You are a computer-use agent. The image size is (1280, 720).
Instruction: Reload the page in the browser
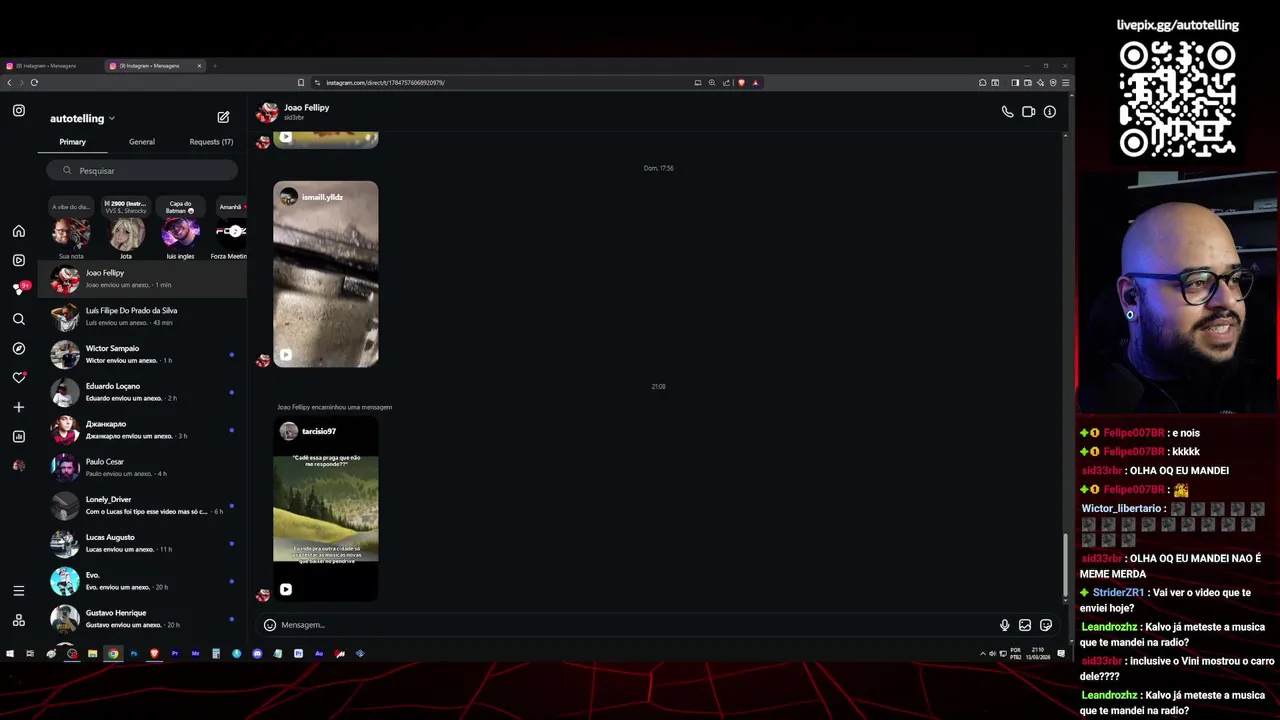34,83
